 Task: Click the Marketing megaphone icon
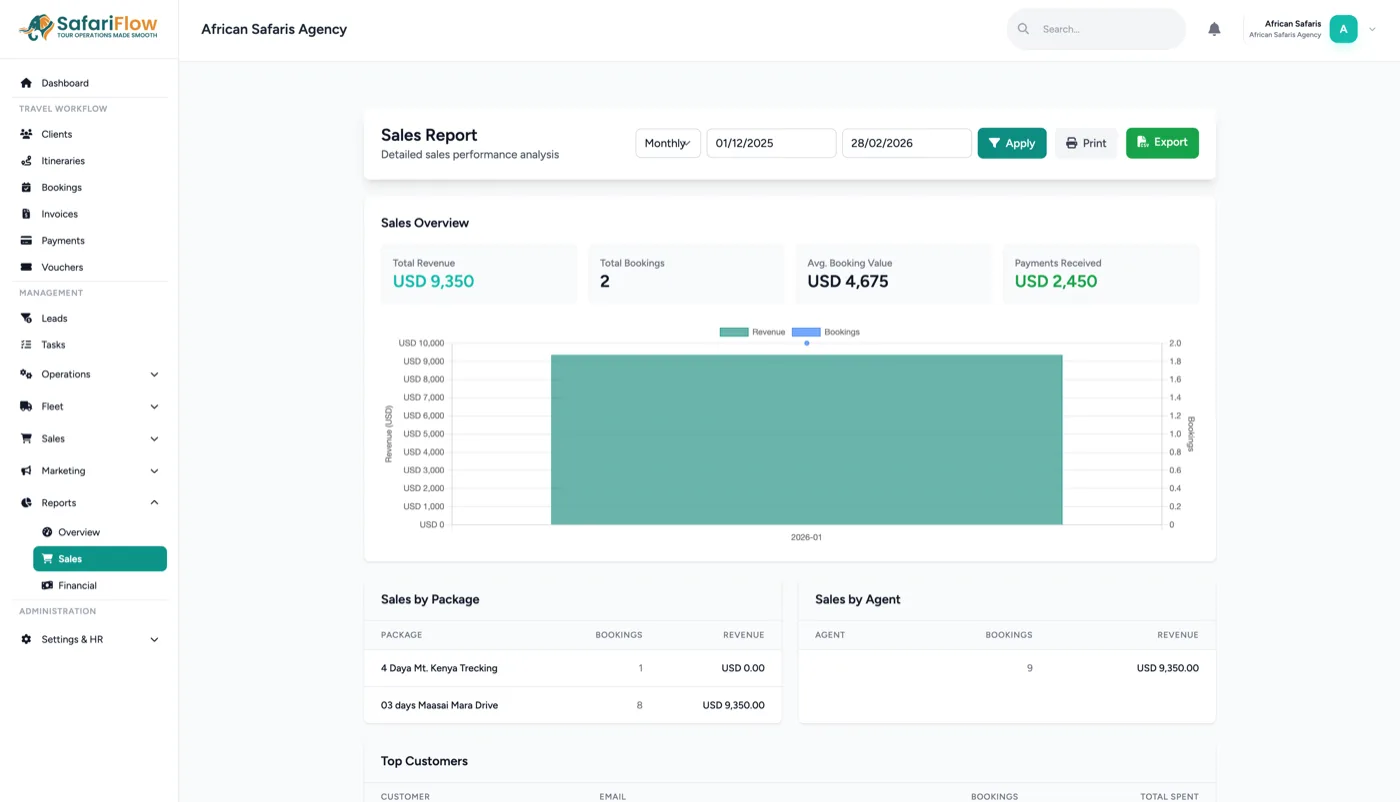pyautogui.click(x=26, y=471)
